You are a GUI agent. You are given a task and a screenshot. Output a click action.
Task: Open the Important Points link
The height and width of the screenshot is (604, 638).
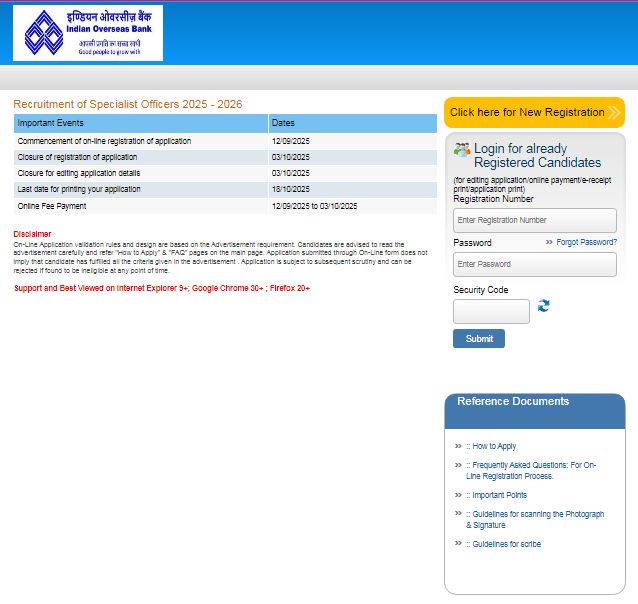coord(499,495)
